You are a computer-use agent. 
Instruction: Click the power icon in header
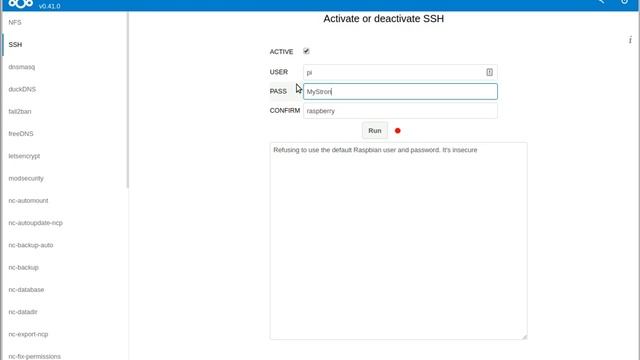click(x=624, y=2)
